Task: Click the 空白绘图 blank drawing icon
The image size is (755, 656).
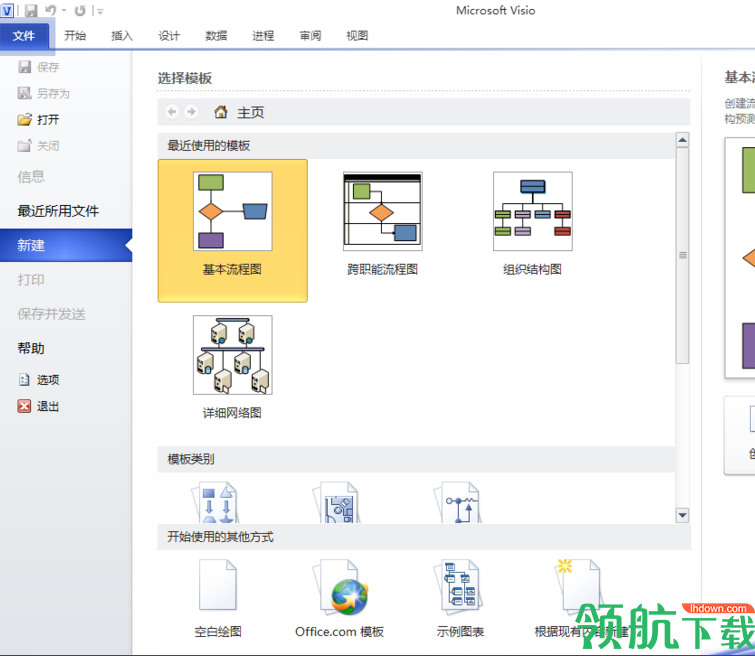Action: 218,585
